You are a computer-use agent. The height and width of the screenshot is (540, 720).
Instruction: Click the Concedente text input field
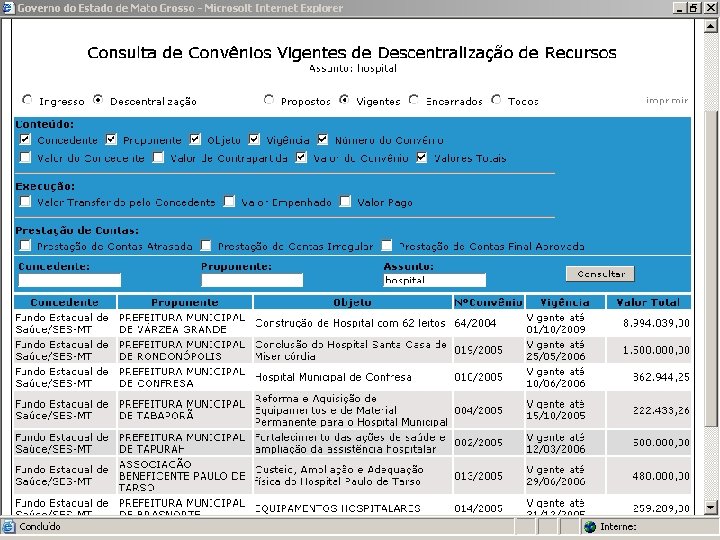(70, 280)
